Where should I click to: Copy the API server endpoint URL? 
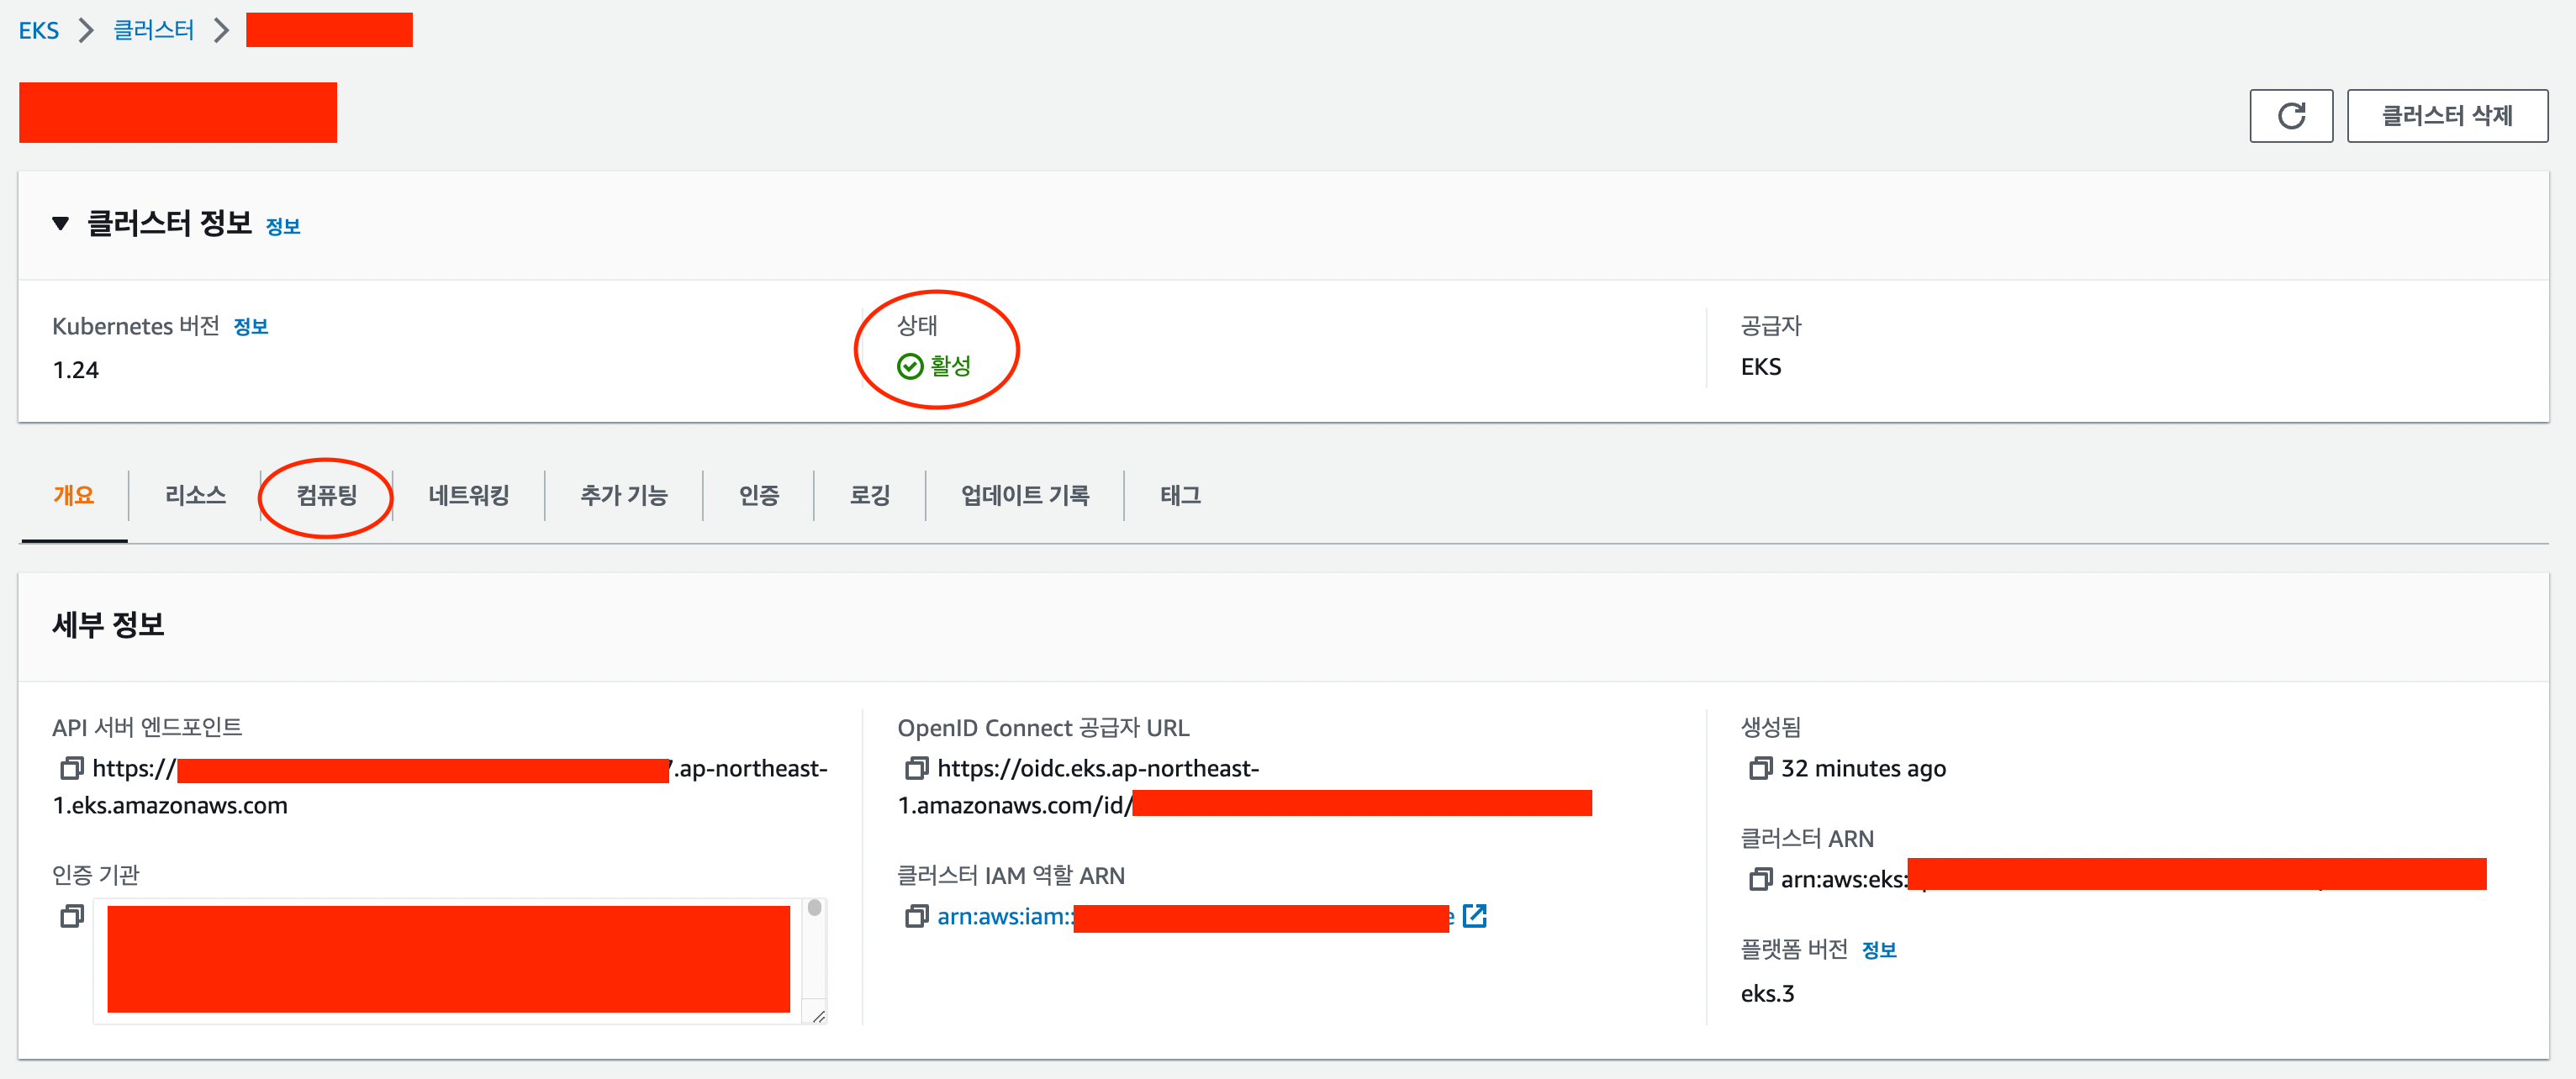(x=71, y=768)
